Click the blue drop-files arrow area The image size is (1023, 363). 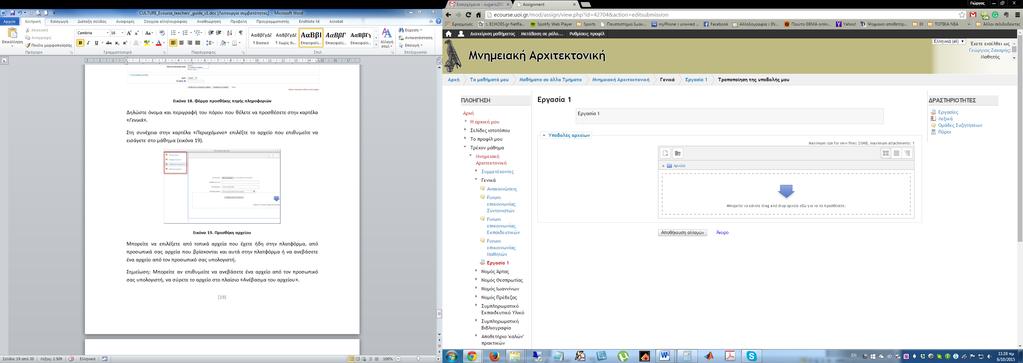(786, 191)
